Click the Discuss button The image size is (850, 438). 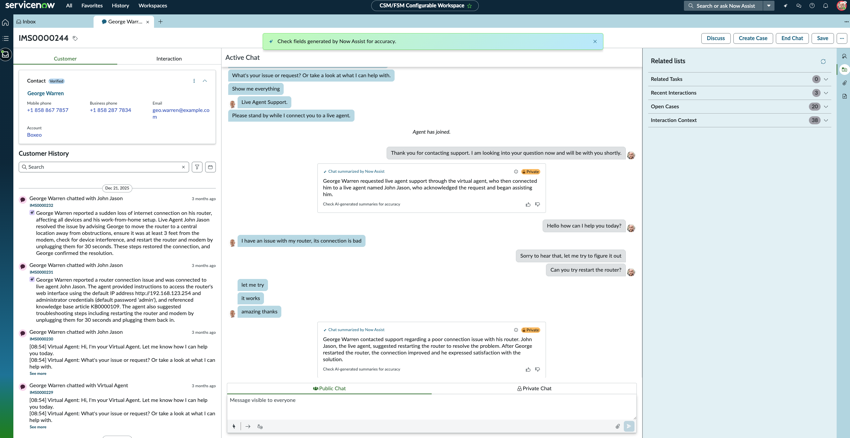pos(716,38)
